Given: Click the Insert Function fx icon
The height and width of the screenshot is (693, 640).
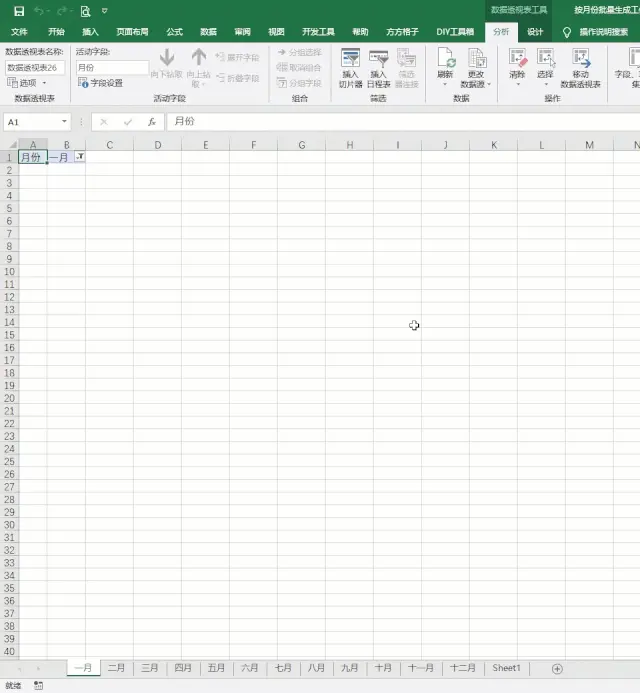Looking at the screenshot, I should point(152,122).
